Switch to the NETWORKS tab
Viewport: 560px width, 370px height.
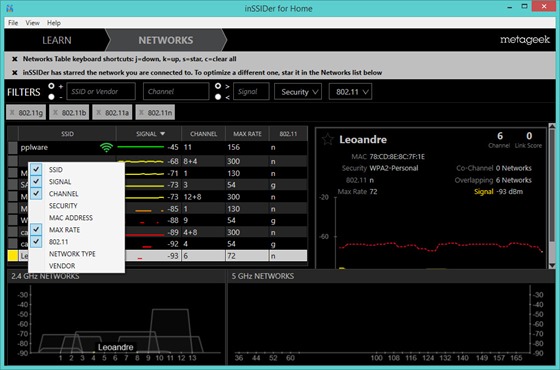coord(166,40)
